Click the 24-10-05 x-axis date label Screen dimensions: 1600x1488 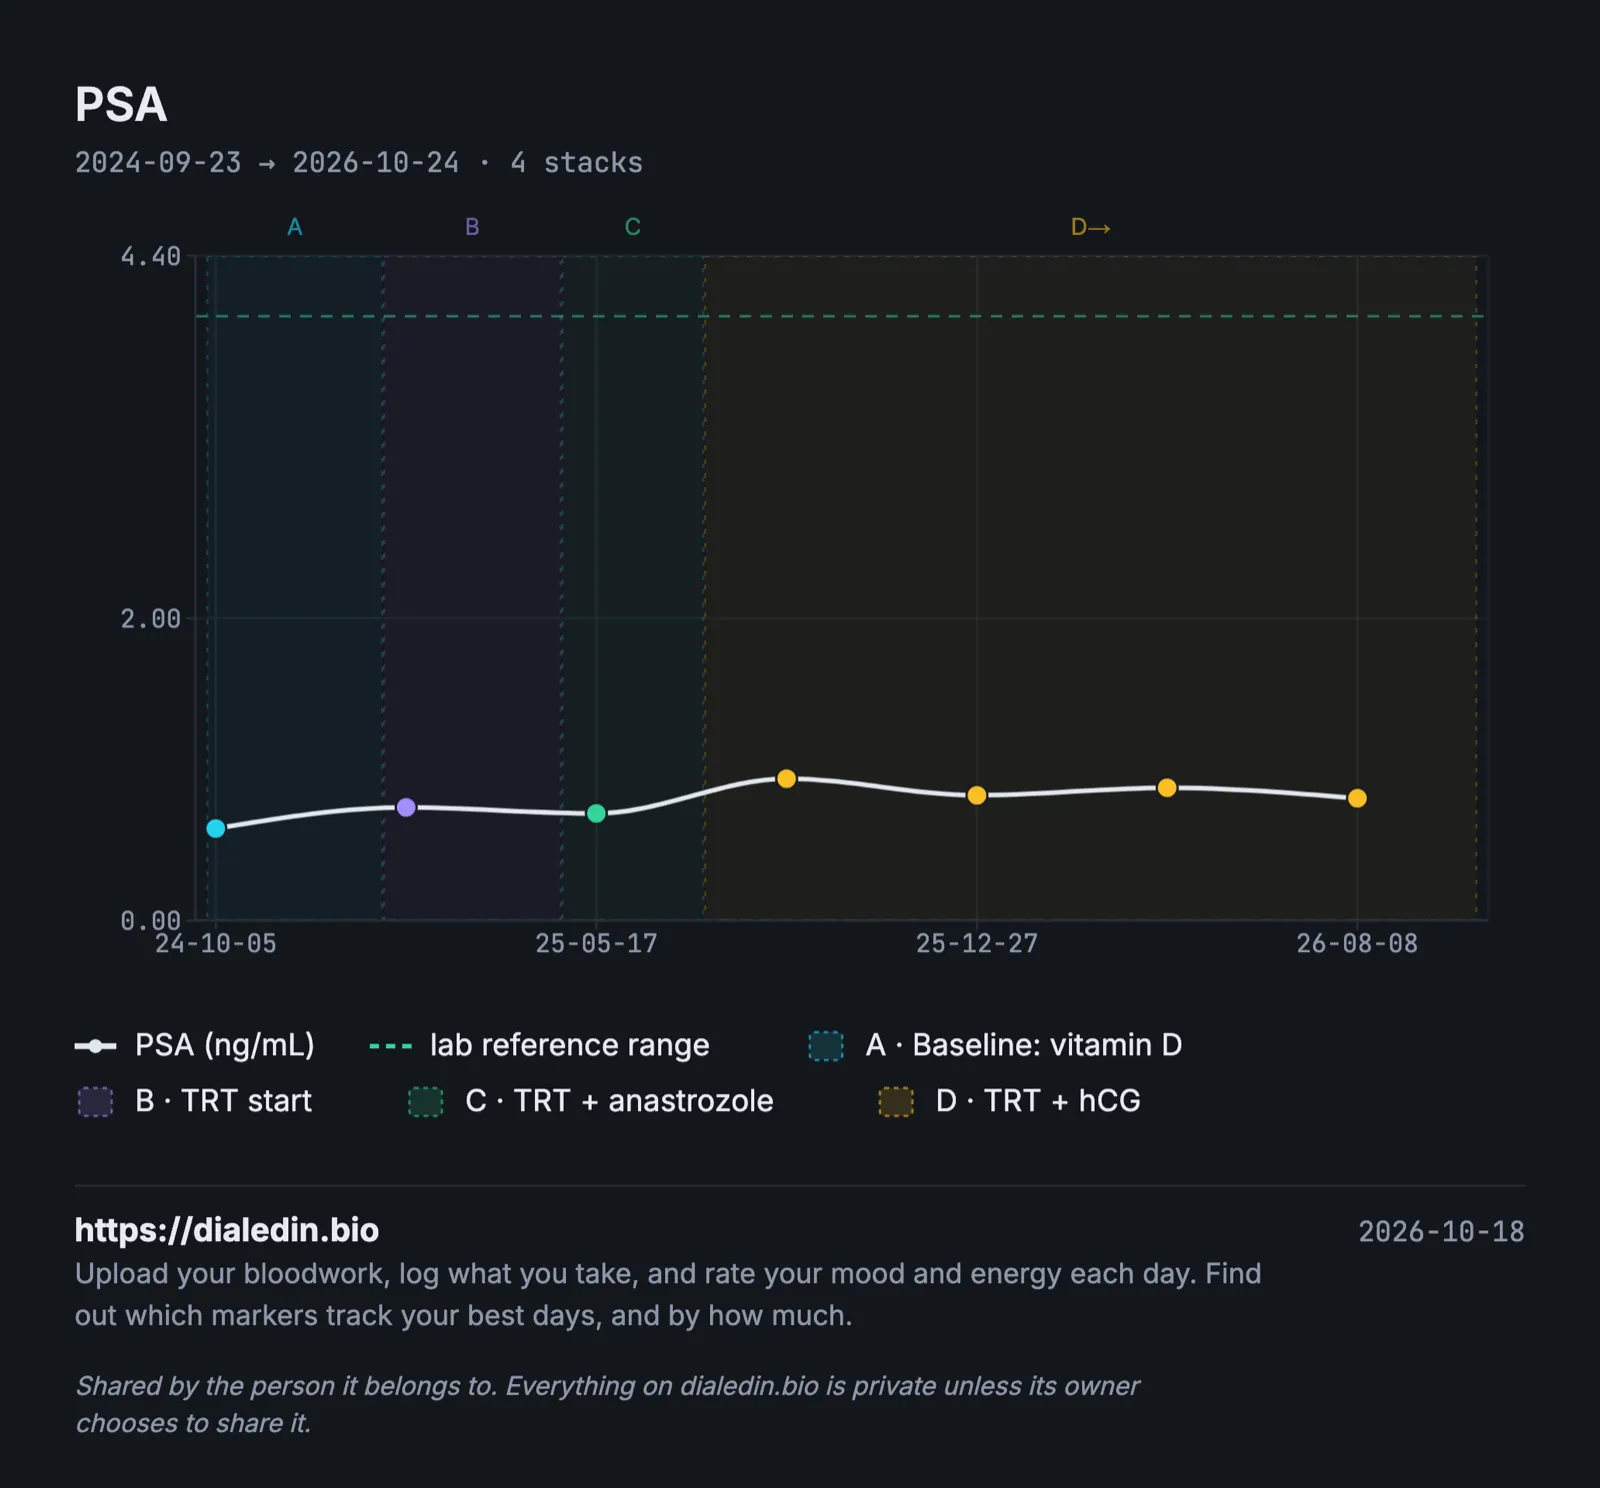(x=216, y=944)
